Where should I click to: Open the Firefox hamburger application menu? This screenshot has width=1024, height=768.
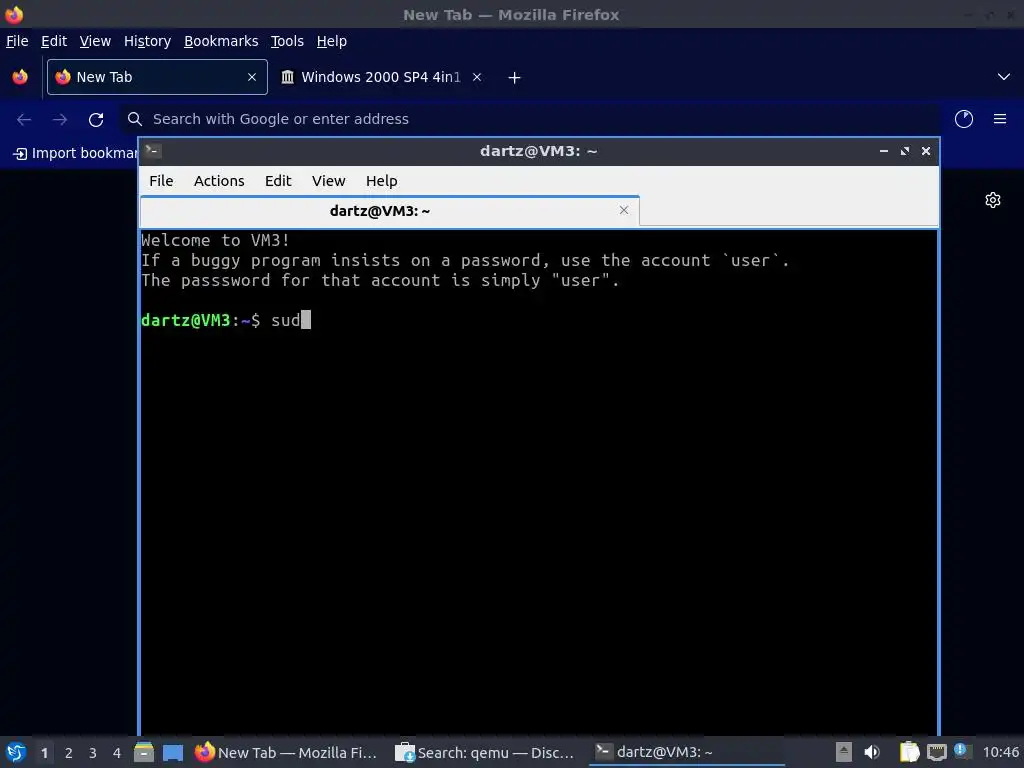(1000, 119)
